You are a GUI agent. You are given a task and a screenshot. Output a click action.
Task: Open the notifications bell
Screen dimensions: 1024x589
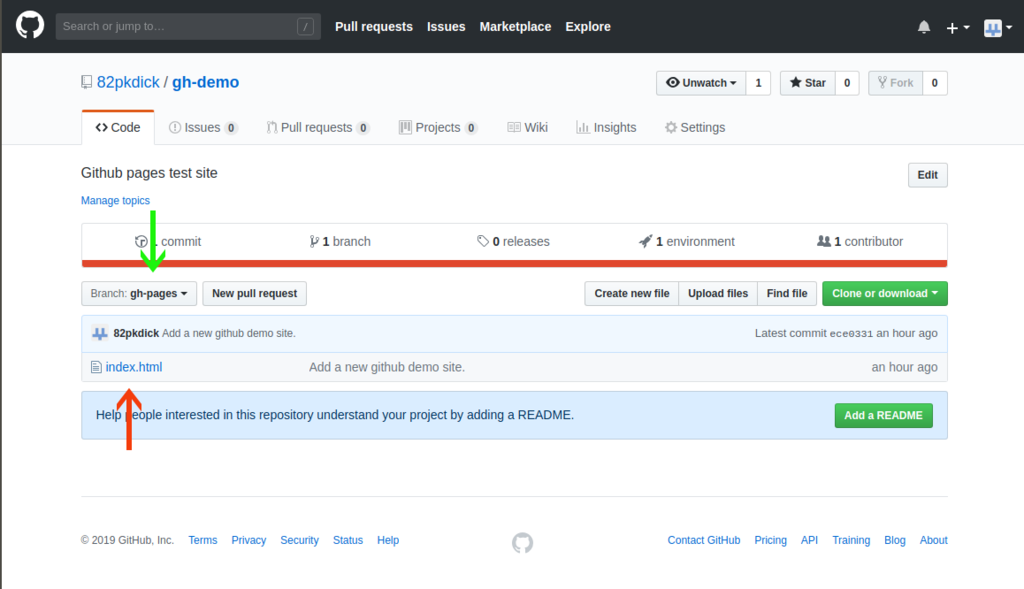point(923,27)
